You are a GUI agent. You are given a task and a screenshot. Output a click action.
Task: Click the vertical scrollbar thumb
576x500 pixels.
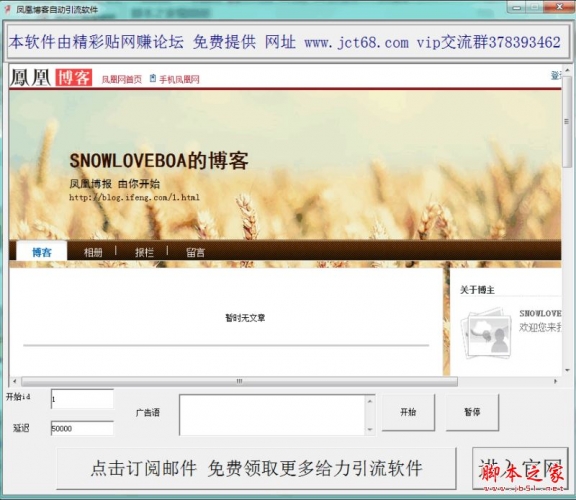point(567,121)
